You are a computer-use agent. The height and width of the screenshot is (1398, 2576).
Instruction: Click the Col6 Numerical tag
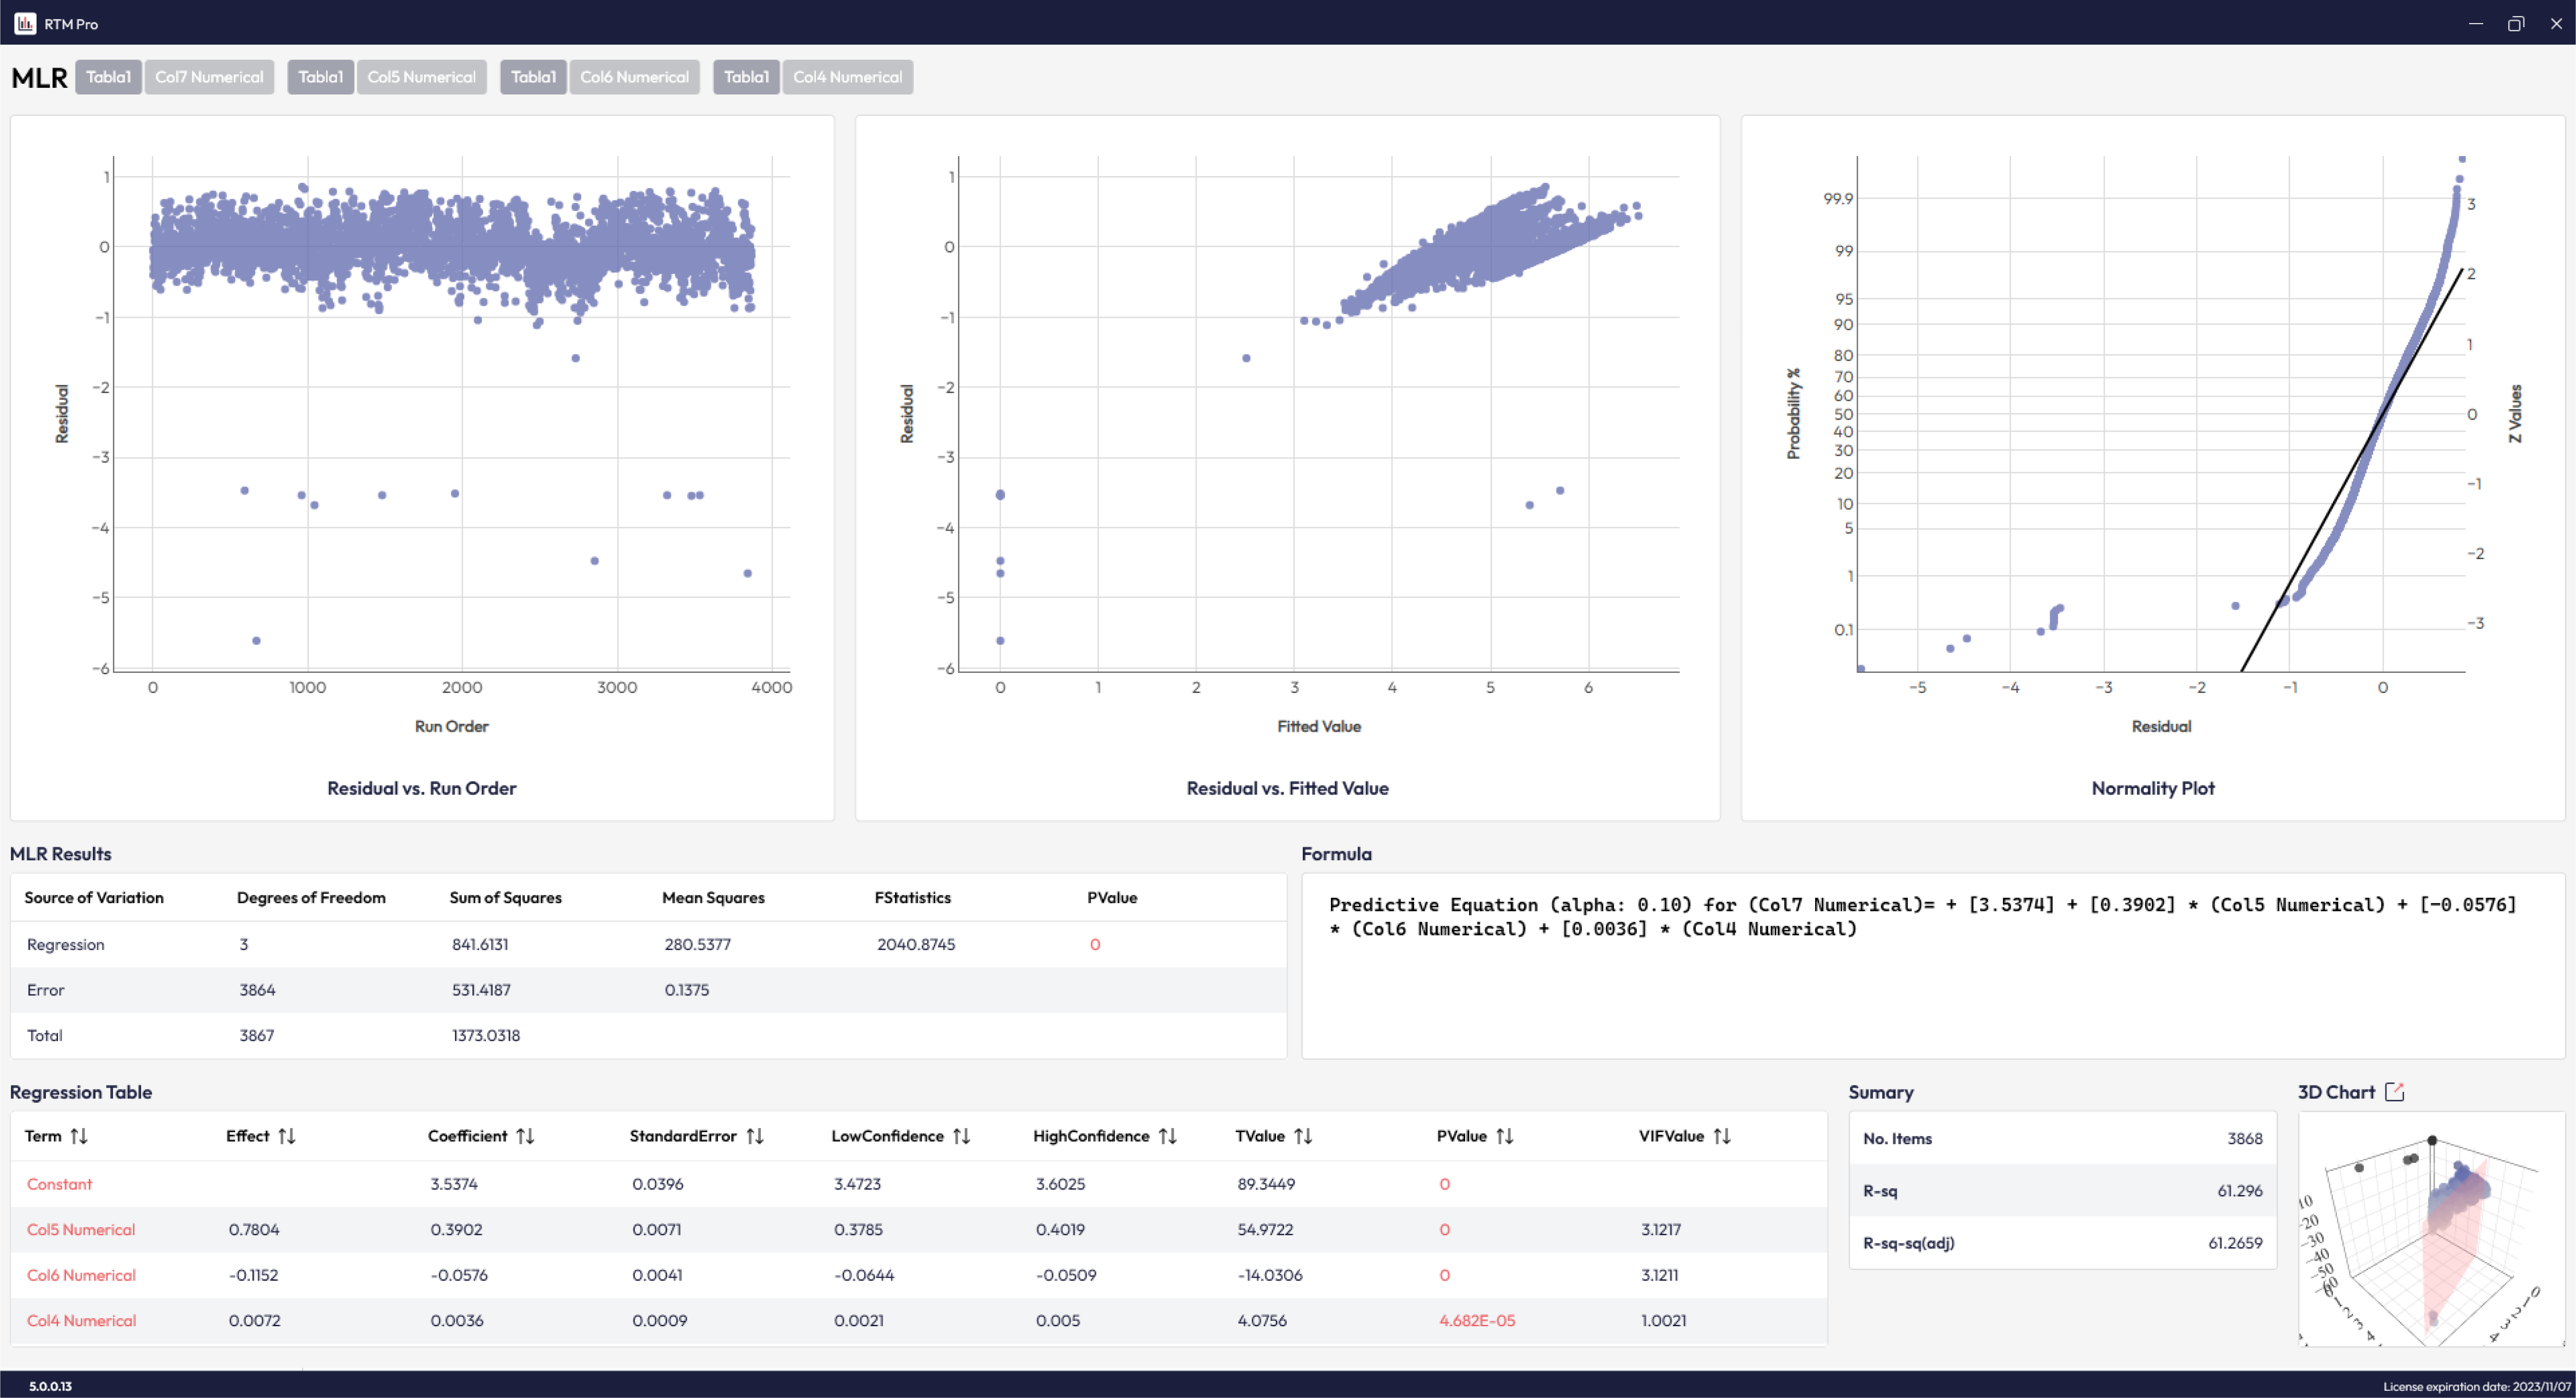[634, 77]
